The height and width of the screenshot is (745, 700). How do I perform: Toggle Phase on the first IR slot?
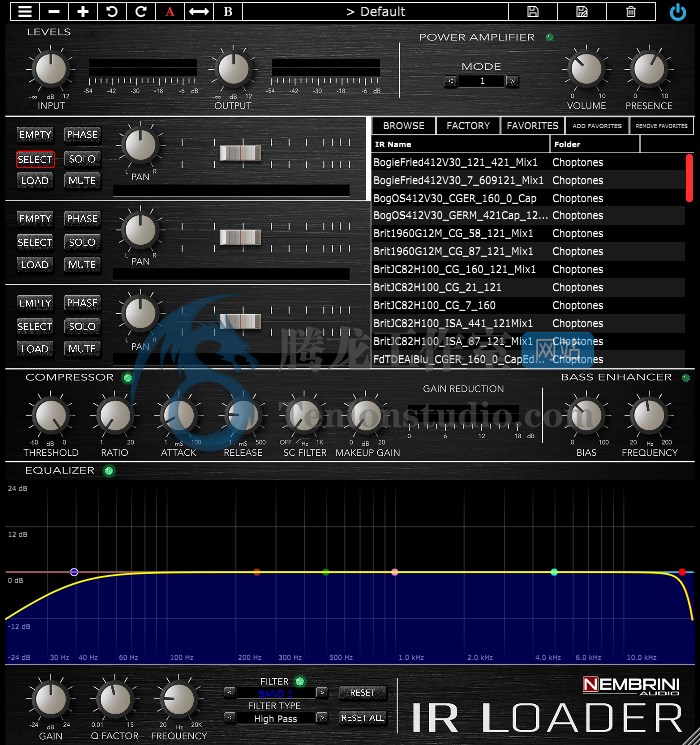pos(82,135)
